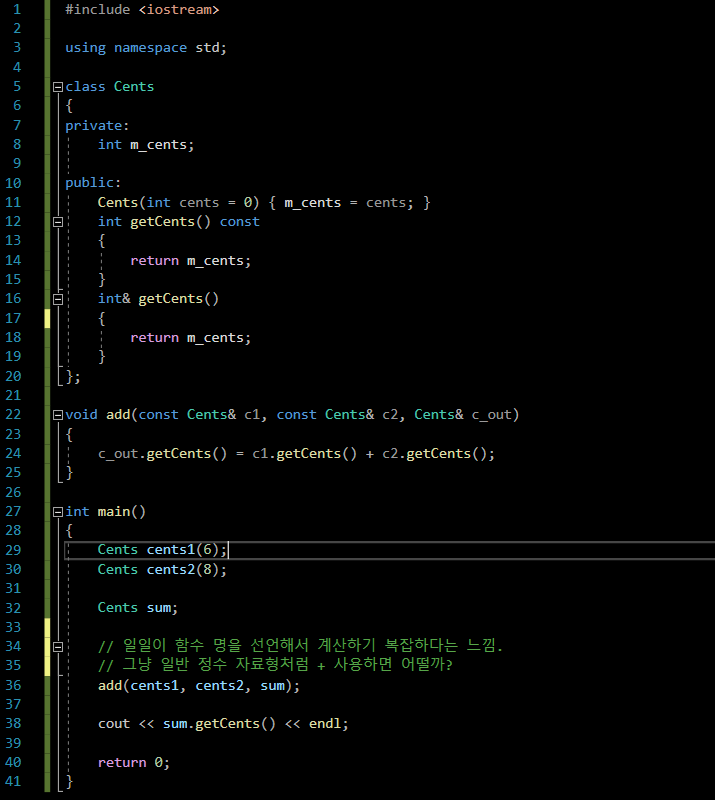Image resolution: width=715 pixels, height=800 pixels.
Task: Collapse the int main() function fold
Action: point(58,512)
